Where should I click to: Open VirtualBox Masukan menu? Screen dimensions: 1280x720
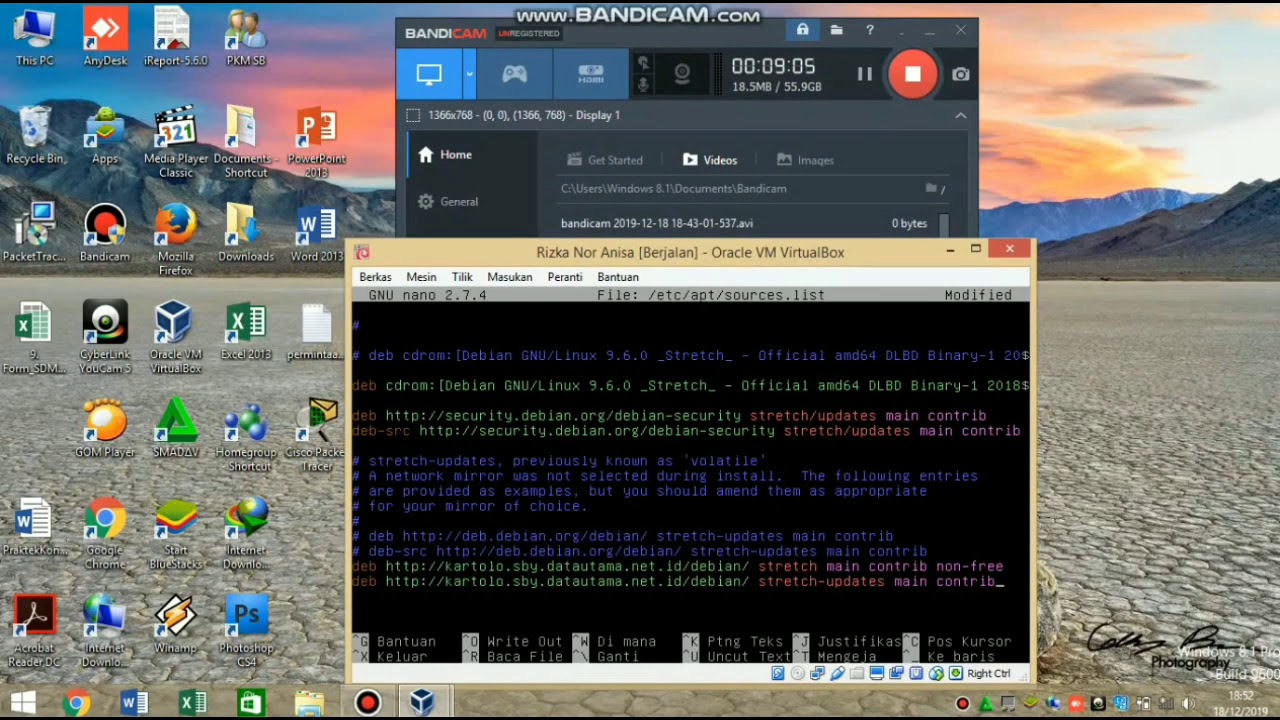click(x=510, y=277)
